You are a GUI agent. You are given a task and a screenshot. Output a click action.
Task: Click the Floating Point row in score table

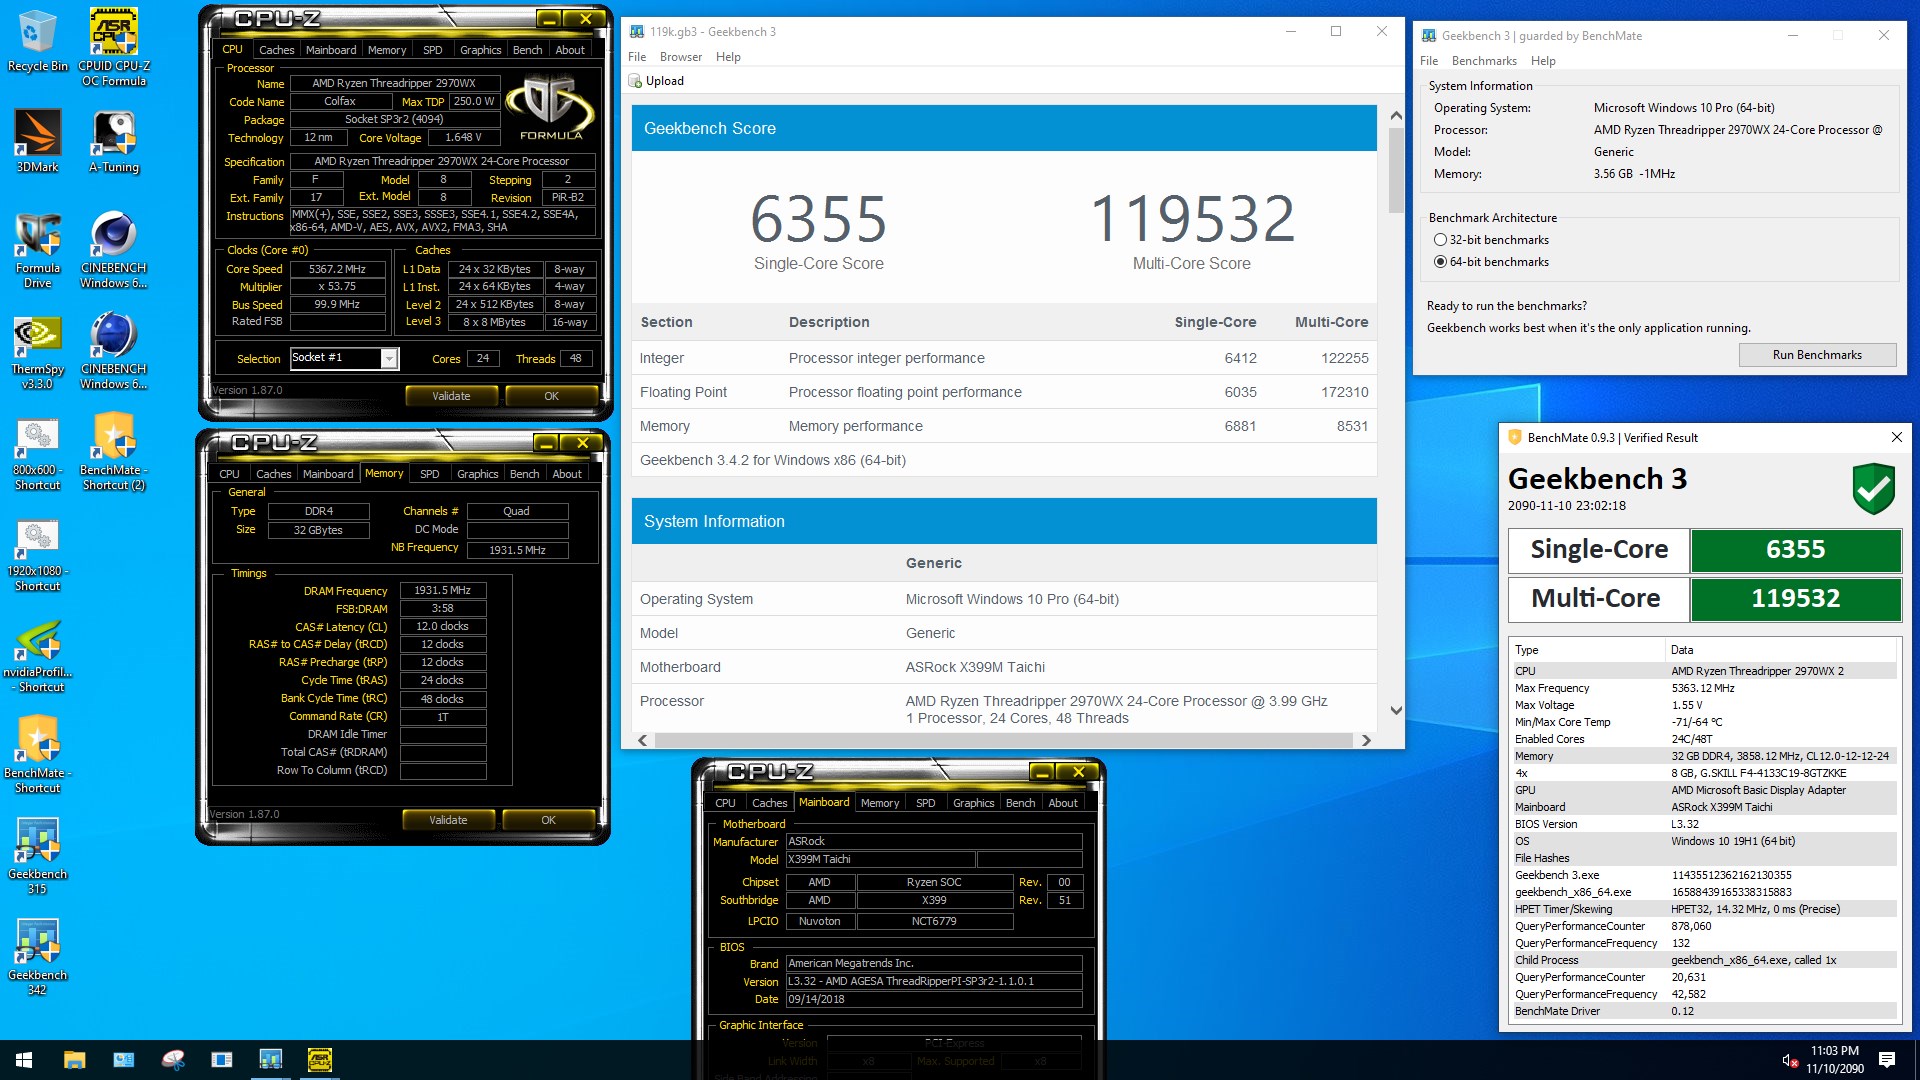pyautogui.click(x=1004, y=392)
